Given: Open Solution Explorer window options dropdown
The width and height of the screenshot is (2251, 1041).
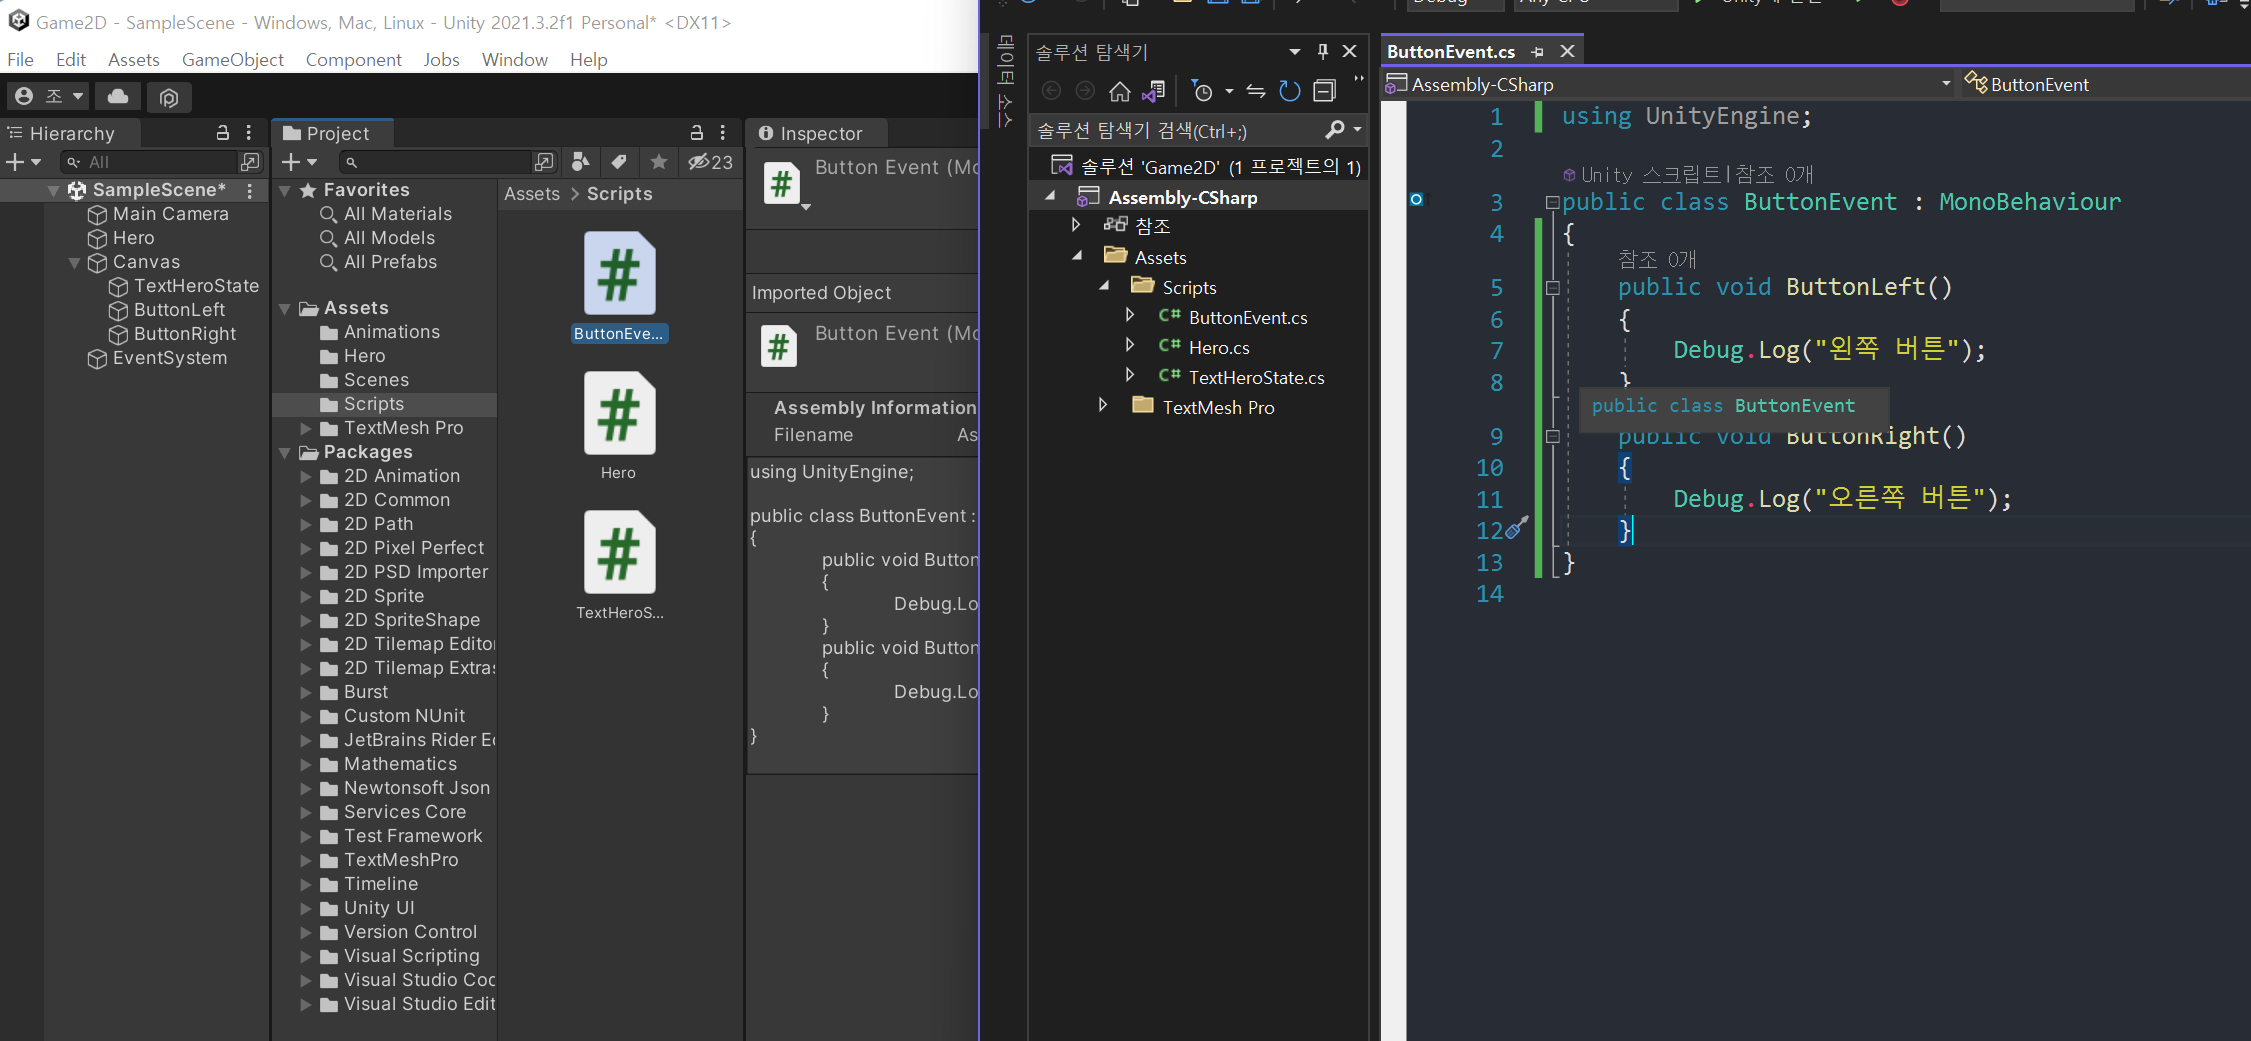Looking at the screenshot, I should (x=1295, y=51).
